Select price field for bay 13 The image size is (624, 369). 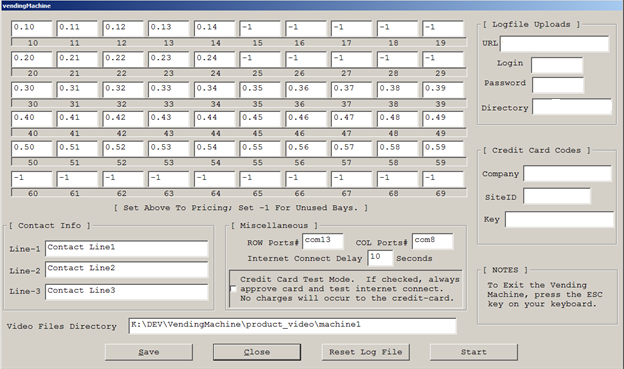pos(169,28)
